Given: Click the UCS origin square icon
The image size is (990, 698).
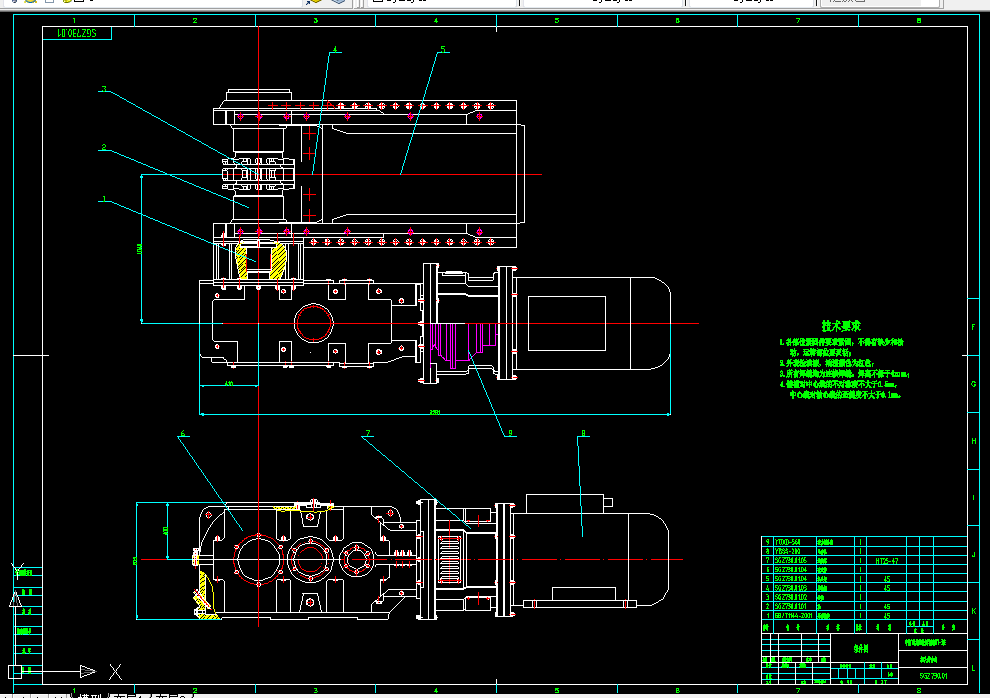Looking at the screenshot, I should tap(15, 672).
